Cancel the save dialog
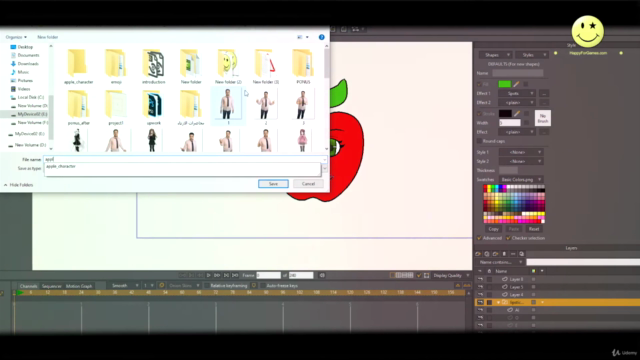Screen dimensions: 640x360 308,184
